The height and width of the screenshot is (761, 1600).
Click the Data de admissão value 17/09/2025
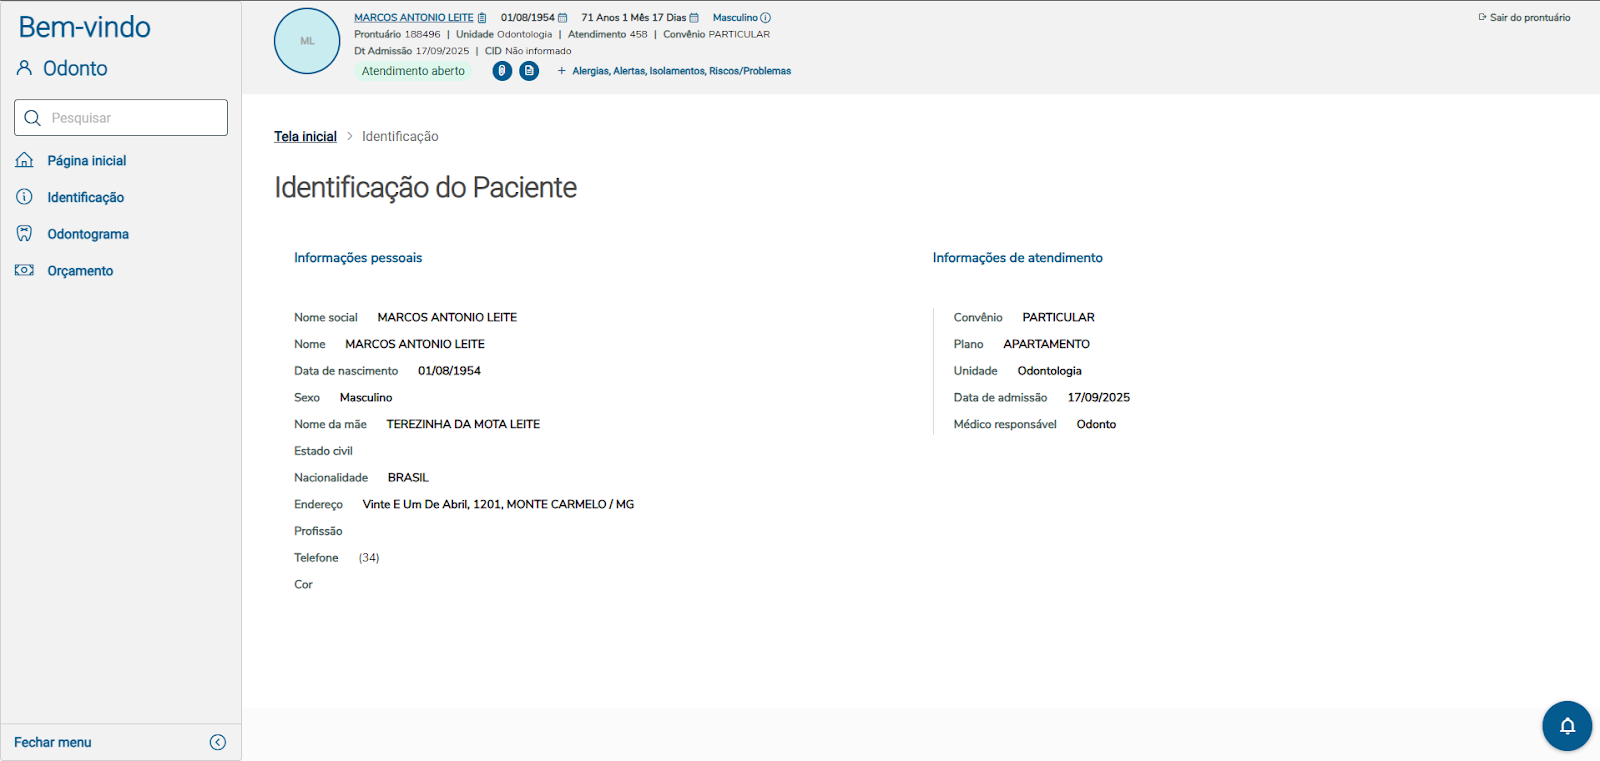coord(1098,398)
